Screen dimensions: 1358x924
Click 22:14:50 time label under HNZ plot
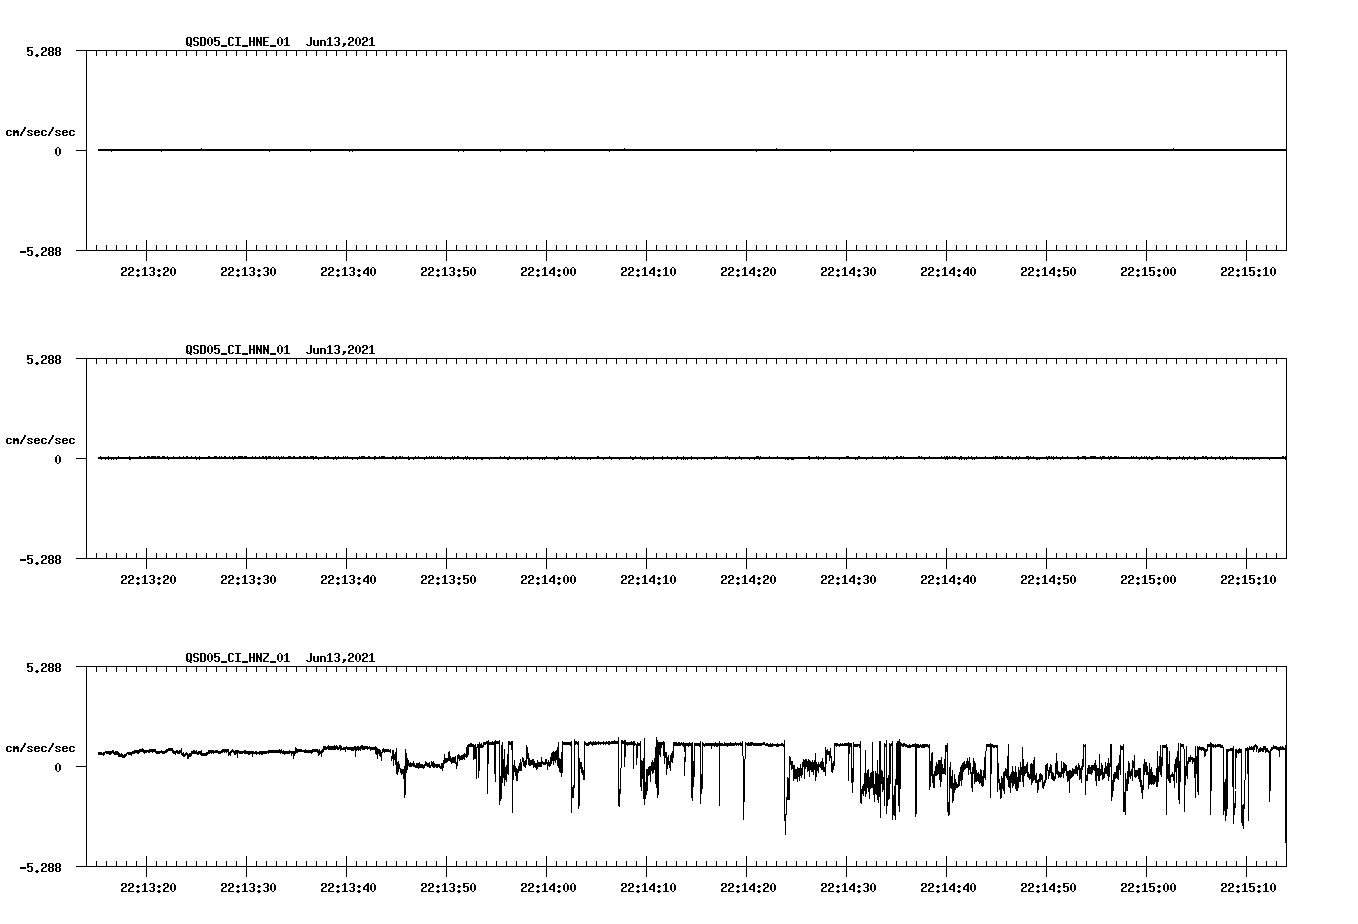pyautogui.click(x=1048, y=888)
